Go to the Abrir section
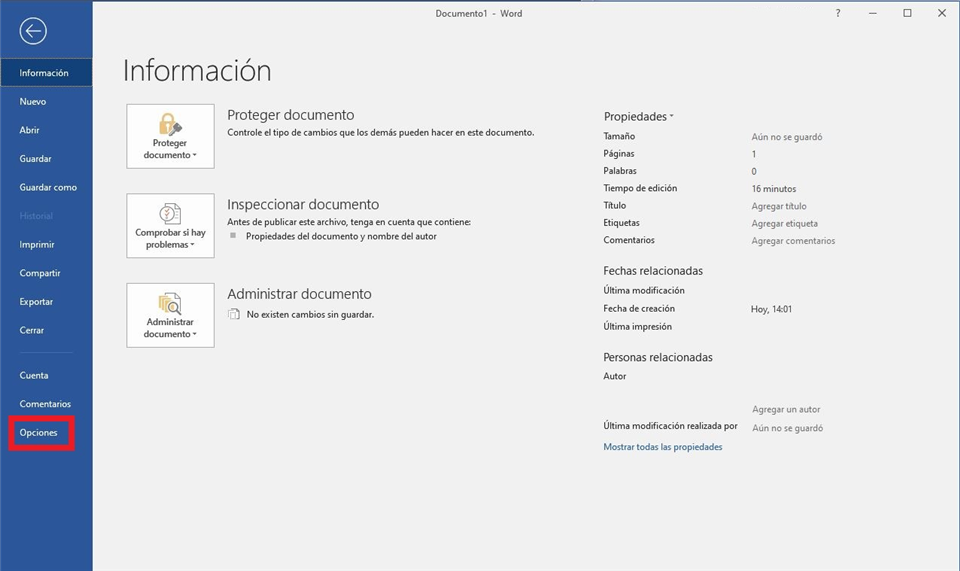Screen dimensions: 960x571 pyautogui.click(x=30, y=130)
